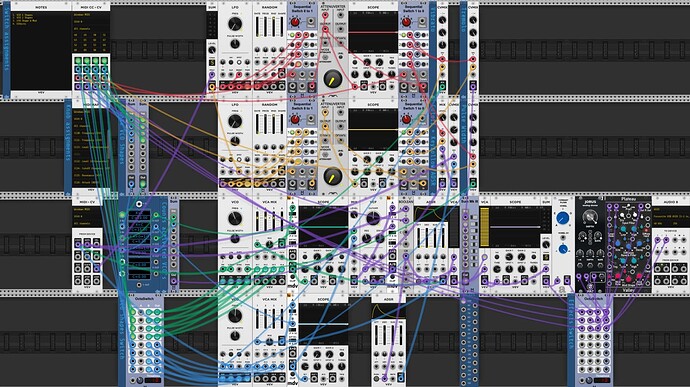The width and height of the screenshot is (690, 387).
Task: Open the MIDI driver dropdown on MIDI CC-CV
Action: point(91,15)
